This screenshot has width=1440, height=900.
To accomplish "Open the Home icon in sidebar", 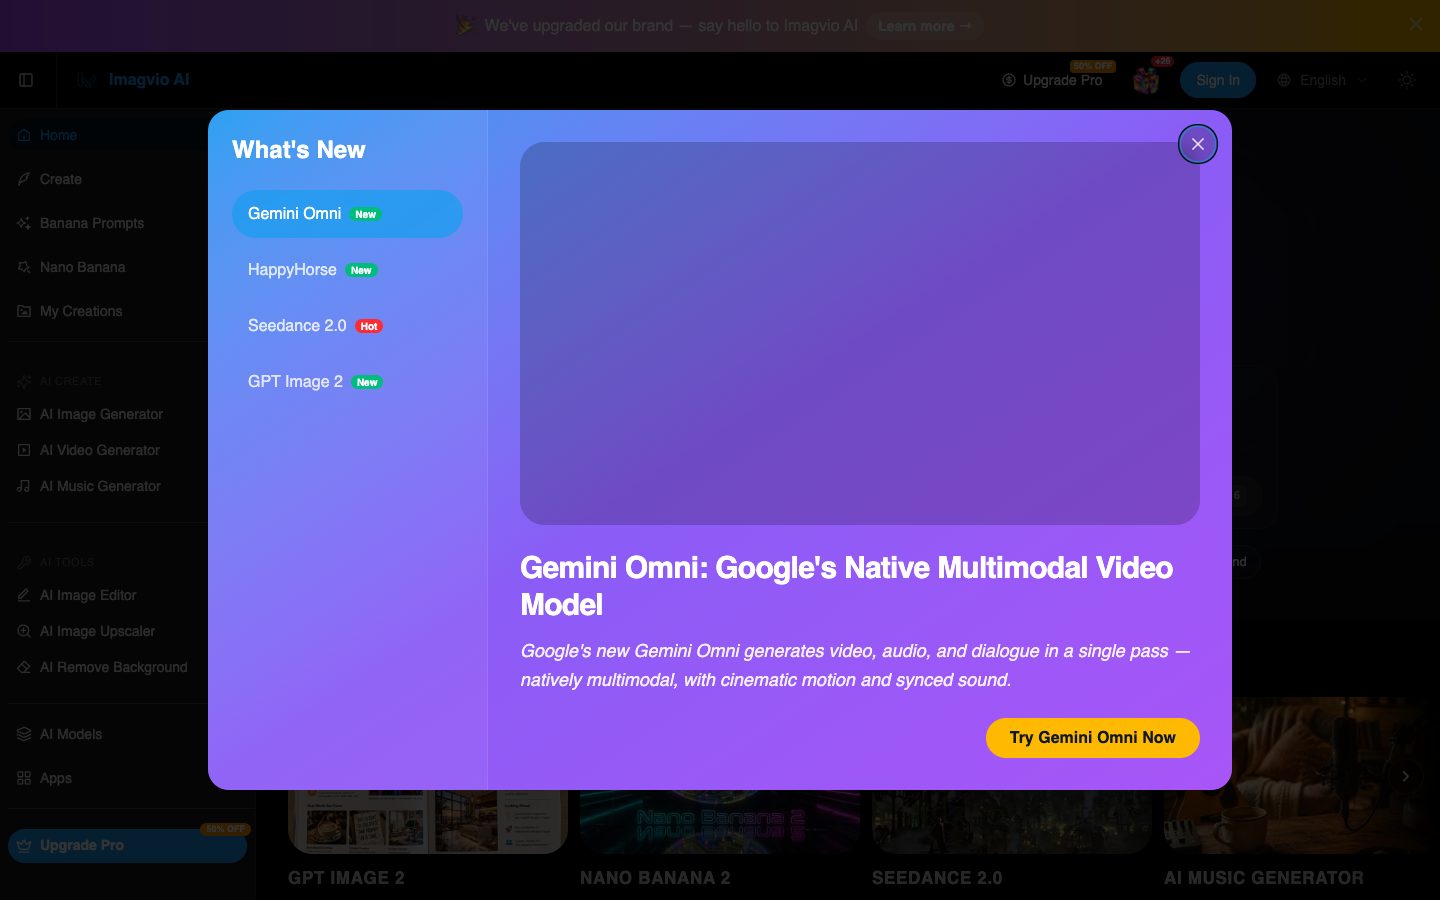I will coord(24,135).
